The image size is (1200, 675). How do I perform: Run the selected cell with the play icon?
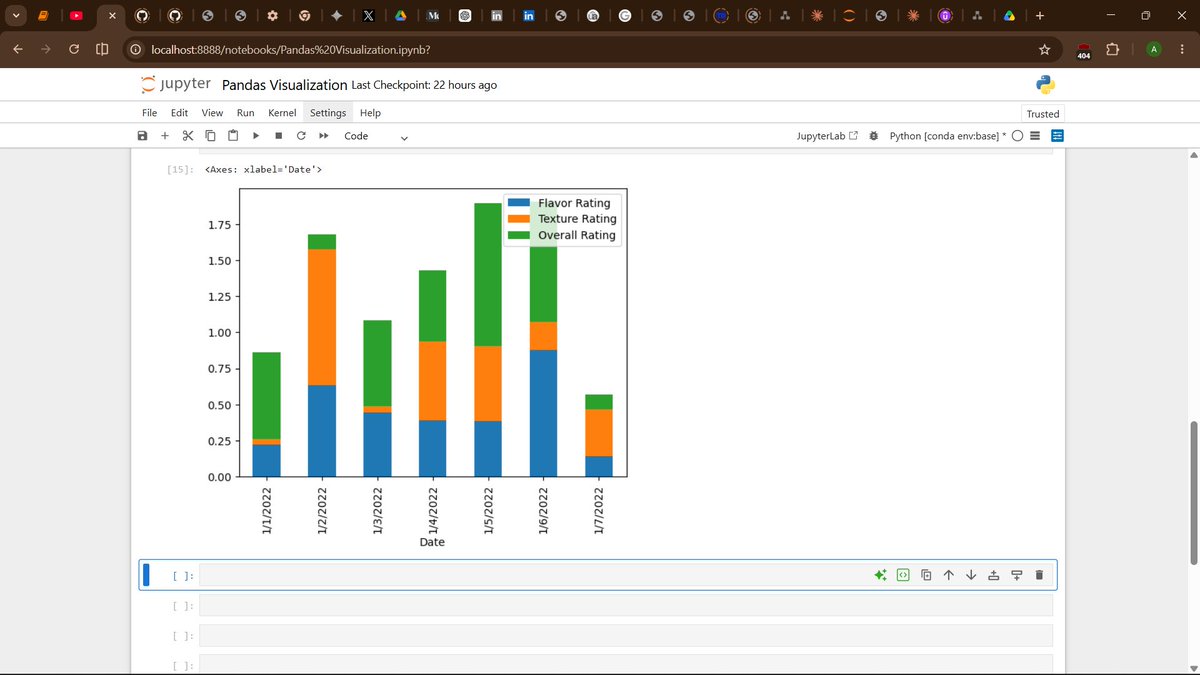tap(256, 136)
